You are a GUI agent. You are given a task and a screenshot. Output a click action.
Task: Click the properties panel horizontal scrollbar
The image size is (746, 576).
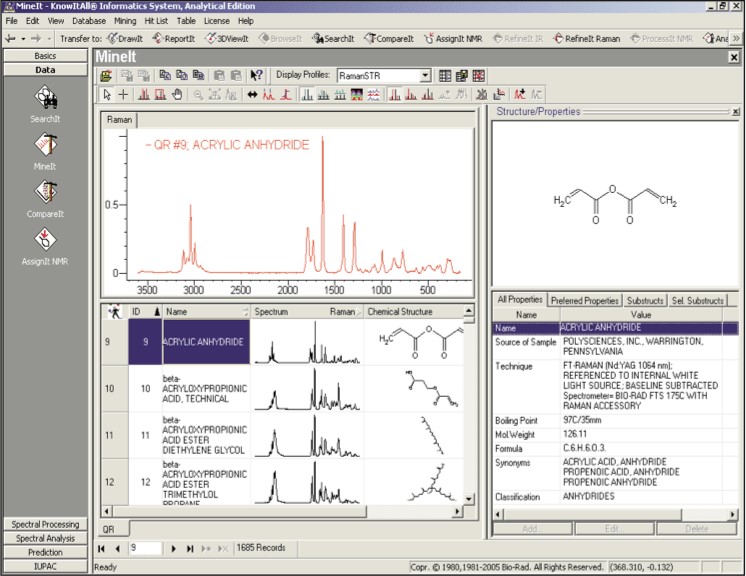615,515
